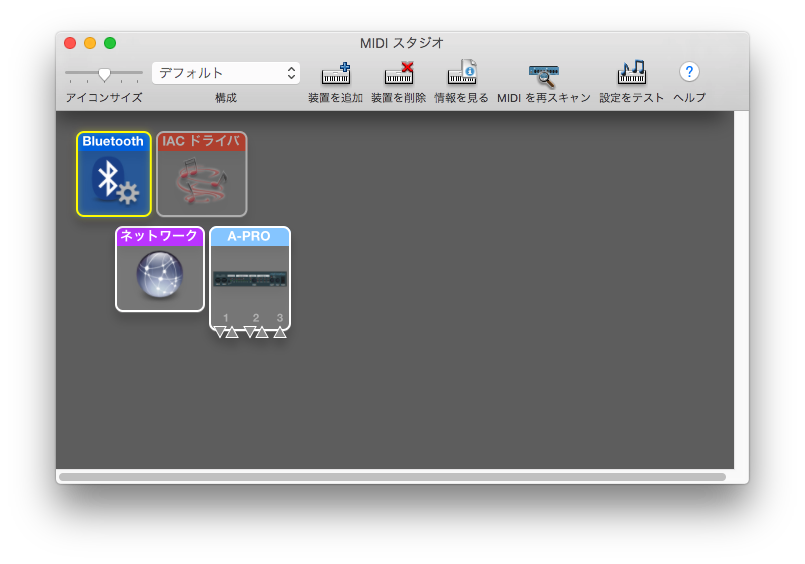Screen dimensions: 805x564
Task: Select the IAC ドライバ device icon
Action: click(x=202, y=174)
